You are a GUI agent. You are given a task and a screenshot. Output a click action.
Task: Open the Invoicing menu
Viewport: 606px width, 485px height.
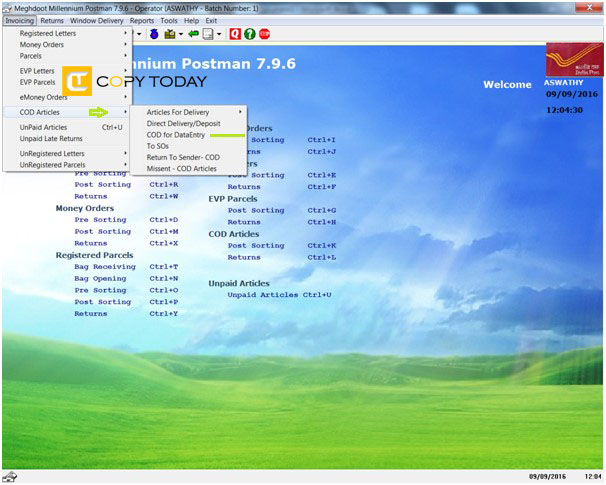pyautogui.click(x=19, y=20)
